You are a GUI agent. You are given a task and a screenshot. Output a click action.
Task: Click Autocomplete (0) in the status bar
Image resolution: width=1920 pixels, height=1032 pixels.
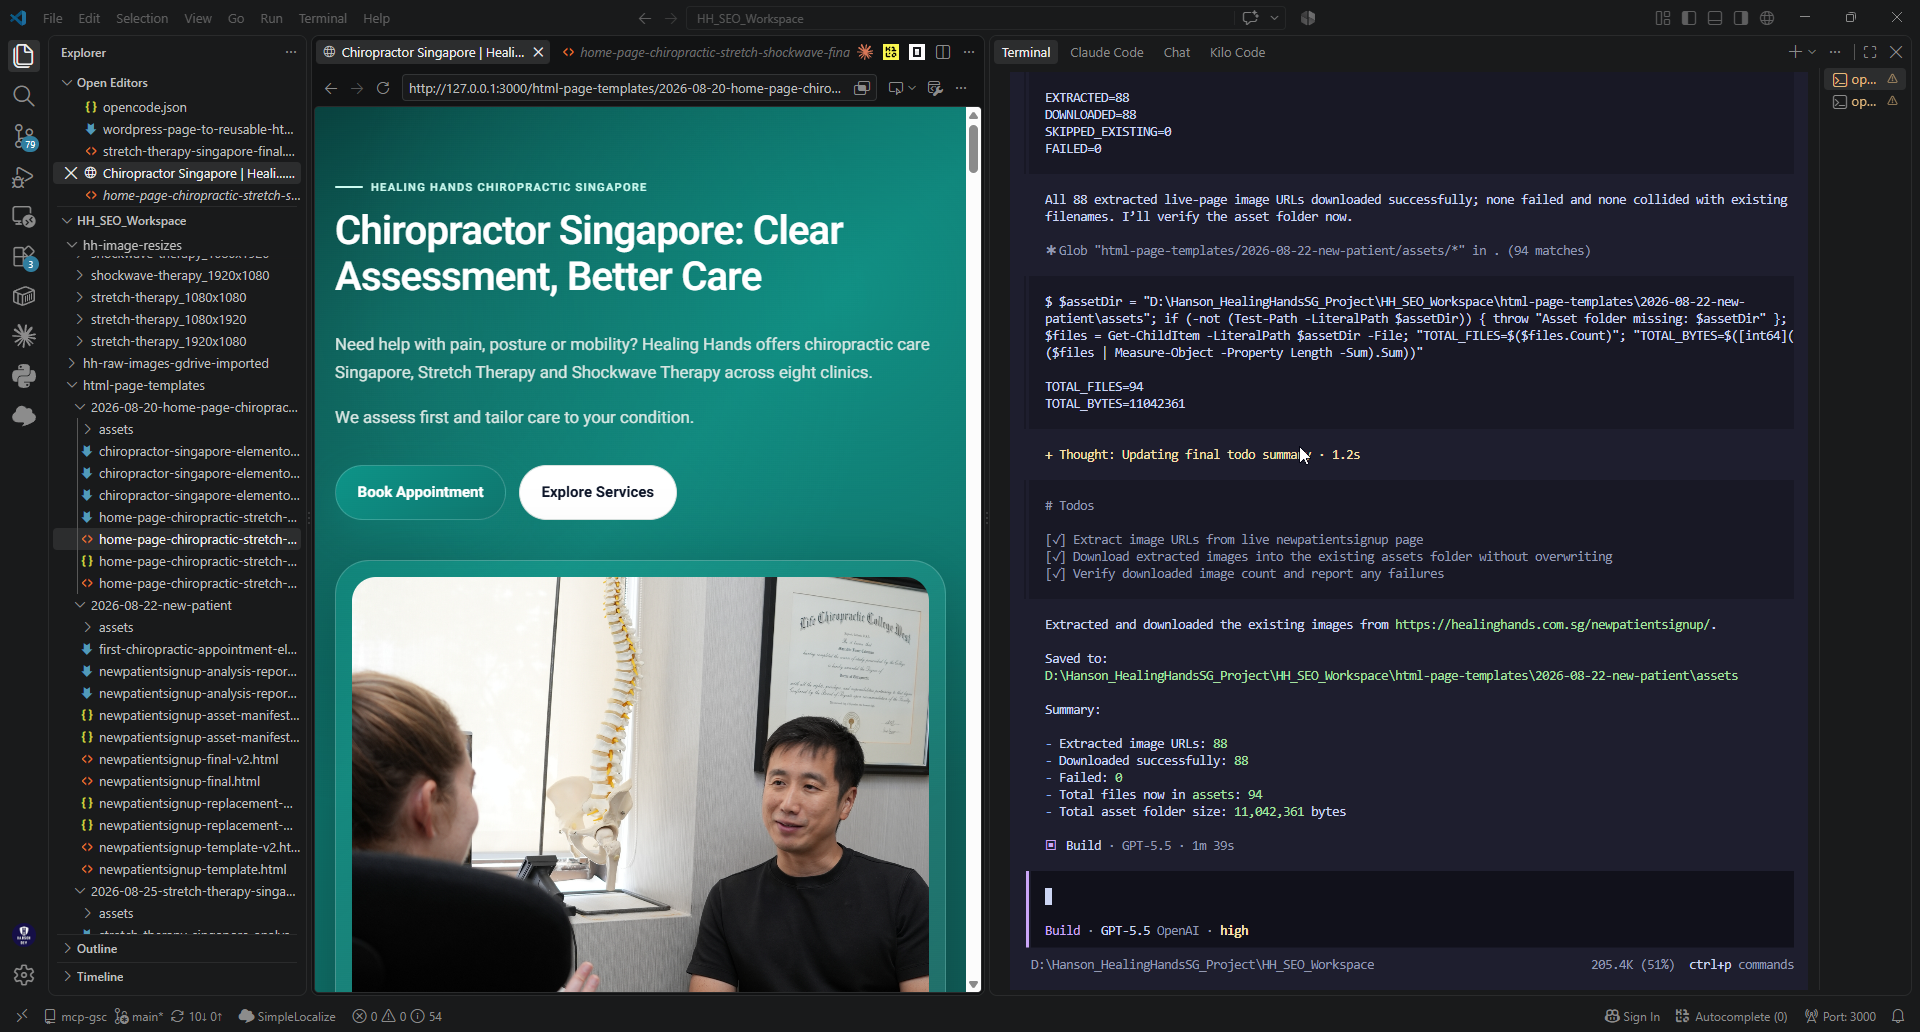pyautogui.click(x=1731, y=1016)
